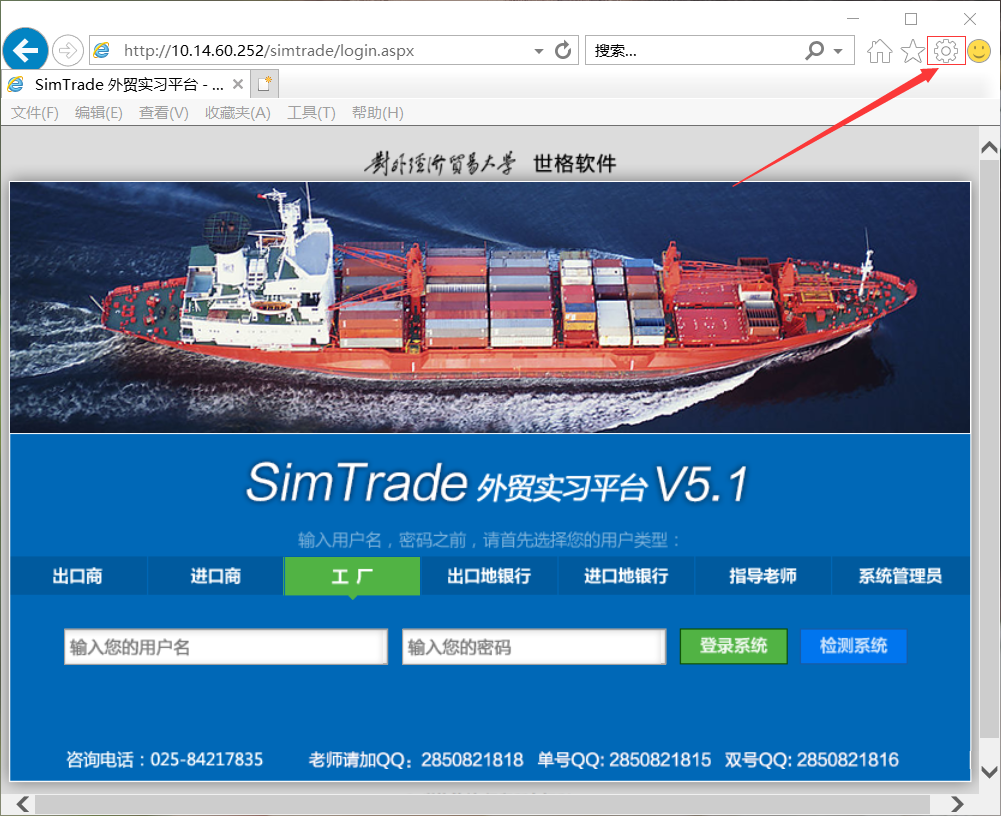Click the horizontal scrollbar left arrow
Screen dimensions: 1001x816
(x=22, y=804)
